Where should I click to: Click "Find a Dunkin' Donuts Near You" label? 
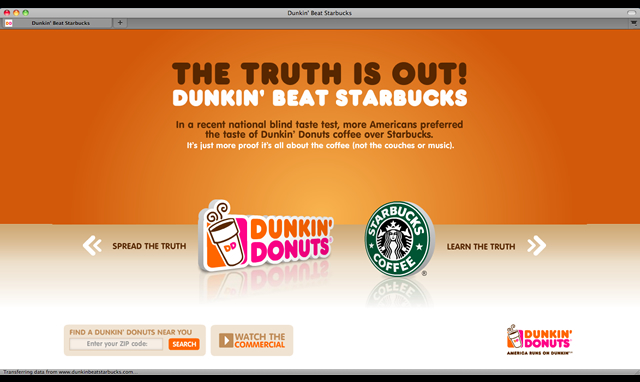tap(131, 332)
